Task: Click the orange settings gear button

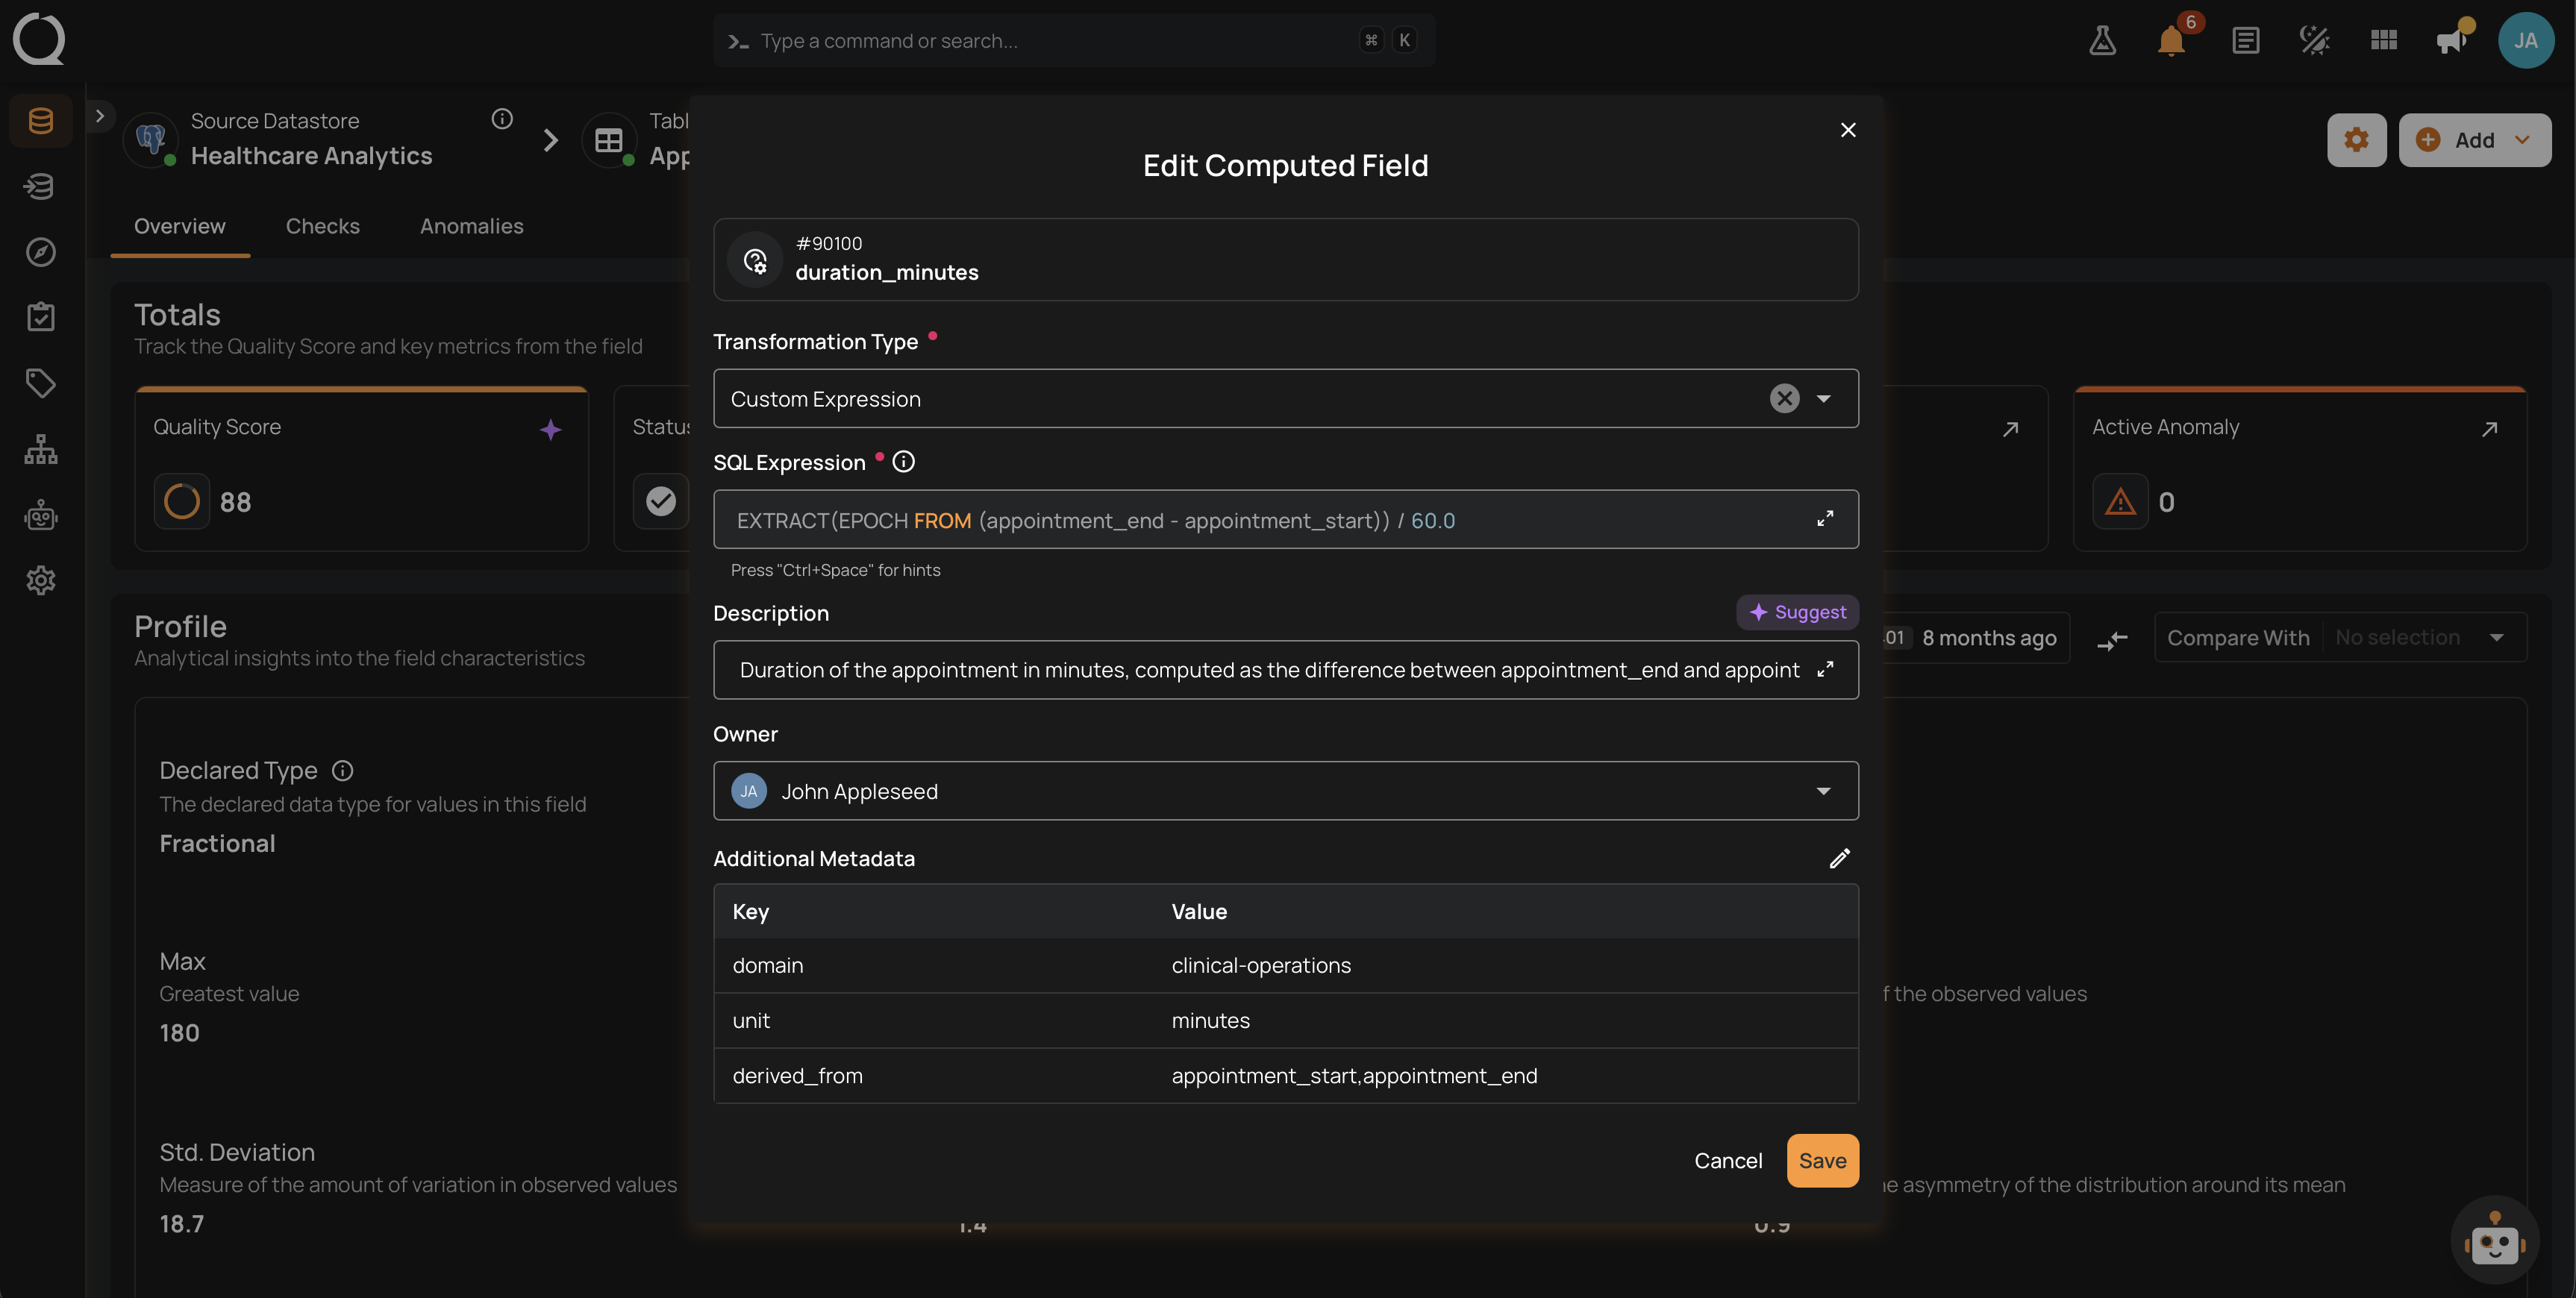Action: point(2356,140)
